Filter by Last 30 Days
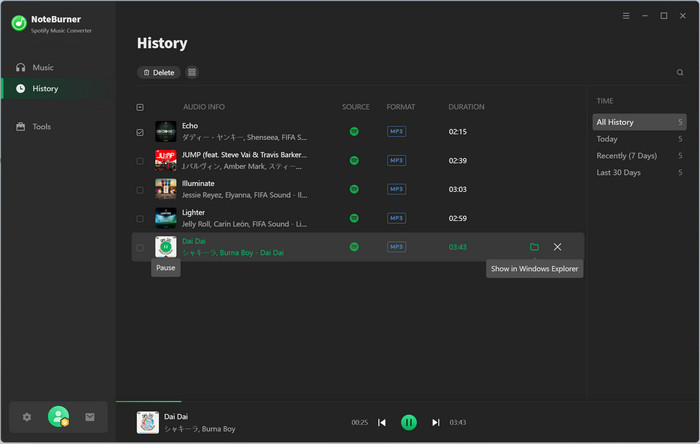This screenshot has width=700, height=444. [639, 173]
